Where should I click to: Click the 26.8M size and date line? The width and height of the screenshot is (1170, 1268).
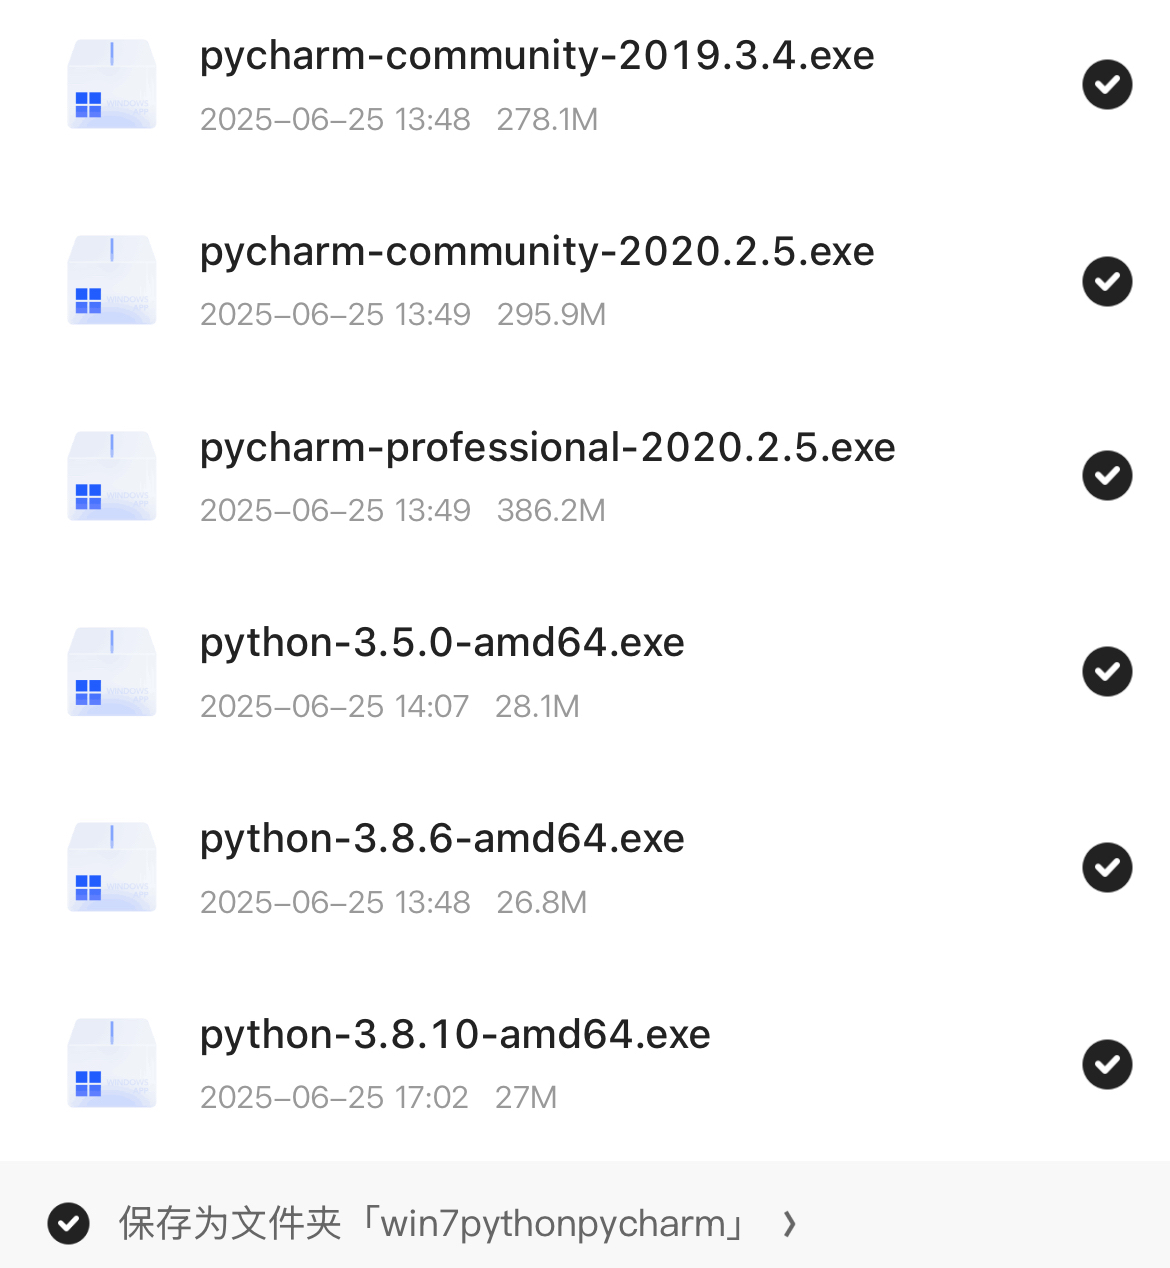point(394,902)
